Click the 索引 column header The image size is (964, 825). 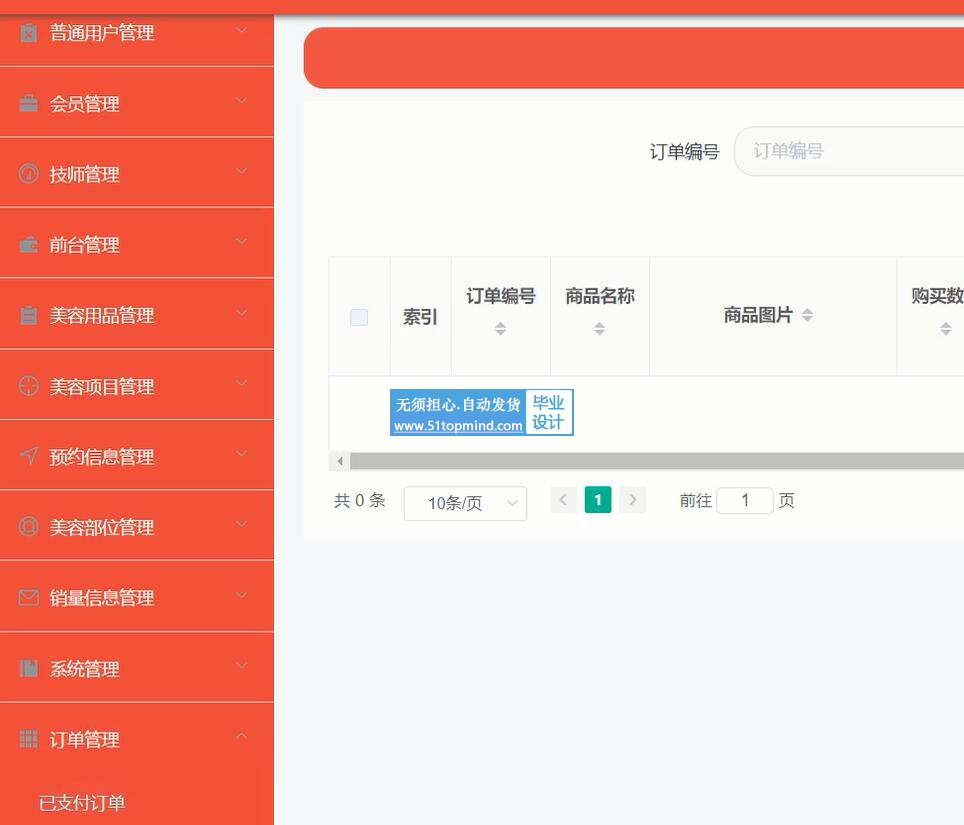pyautogui.click(x=421, y=317)
